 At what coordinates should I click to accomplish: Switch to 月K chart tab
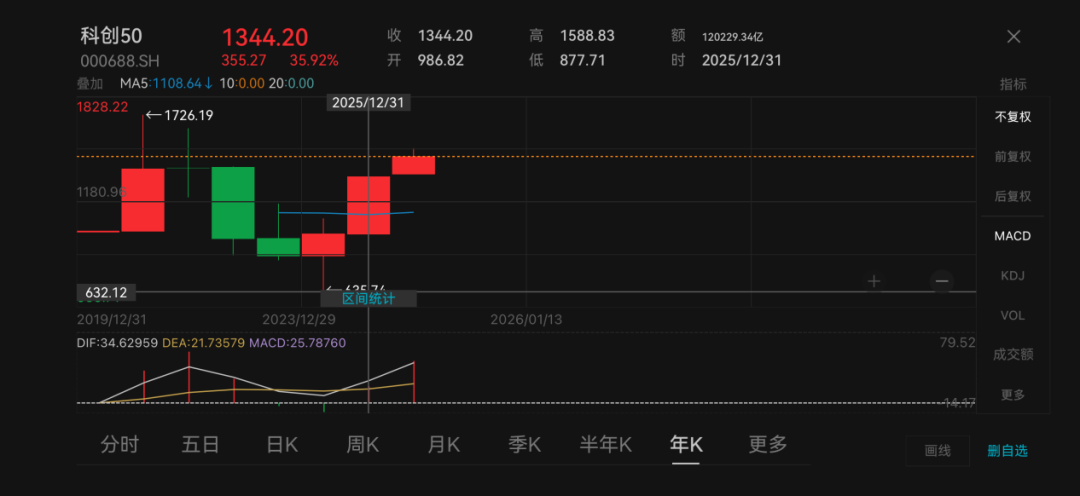[x=443, y=445]
